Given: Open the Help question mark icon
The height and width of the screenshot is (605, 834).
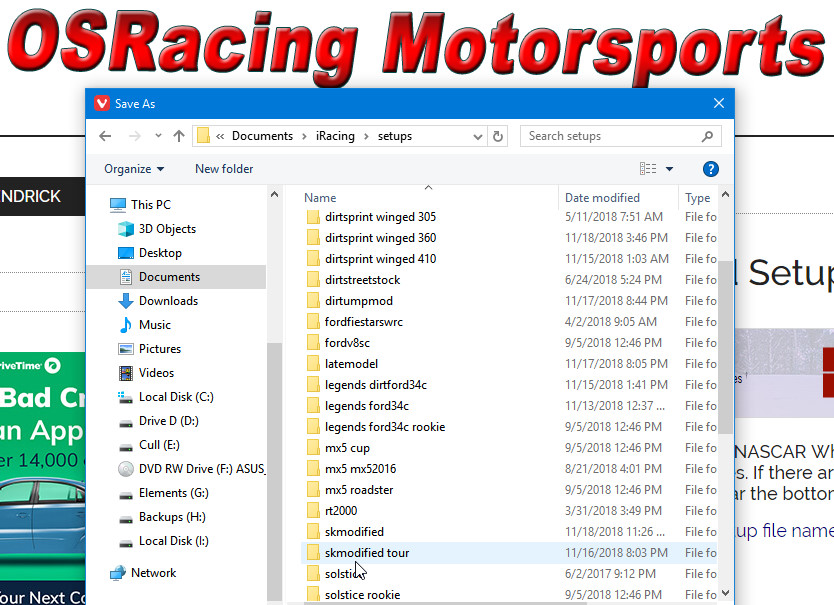Looking at the screenshot, I should click(711, 169).
